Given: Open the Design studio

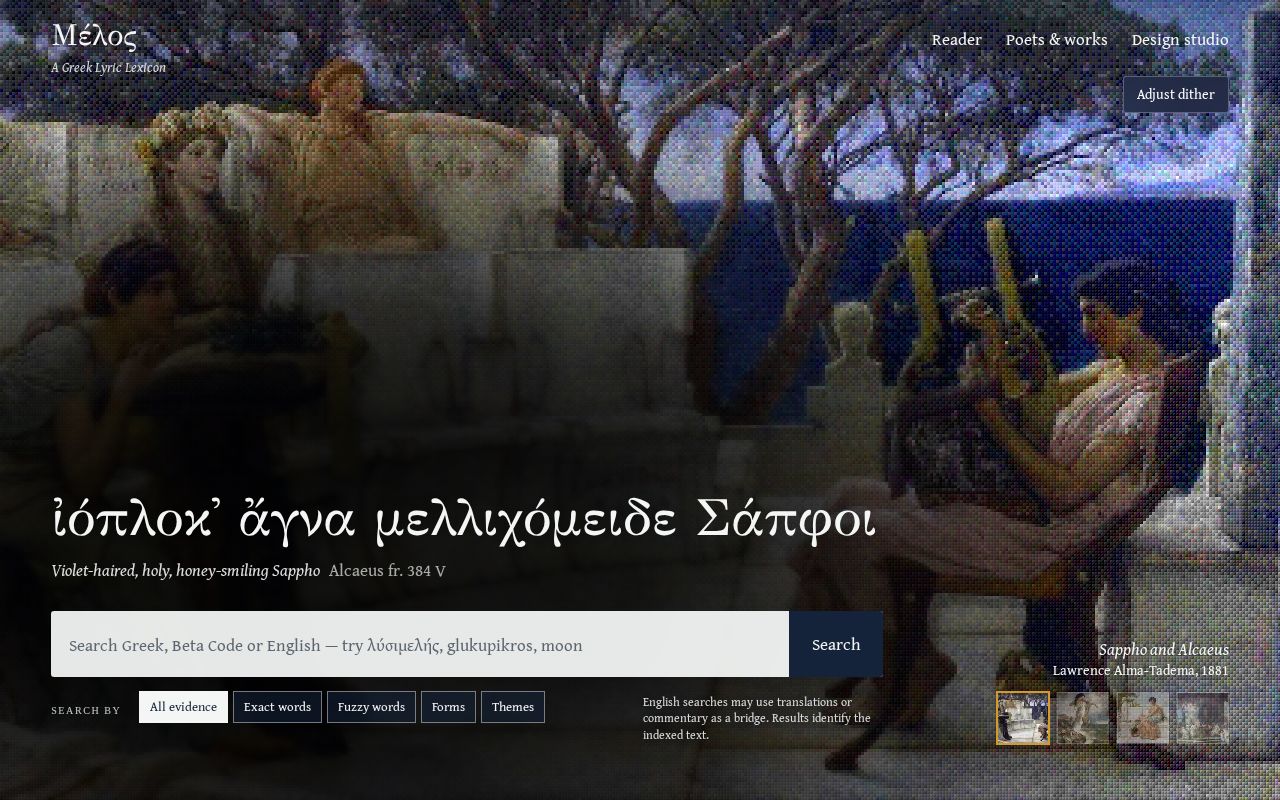Looking at the screenshot, I should coord(1180,40).
